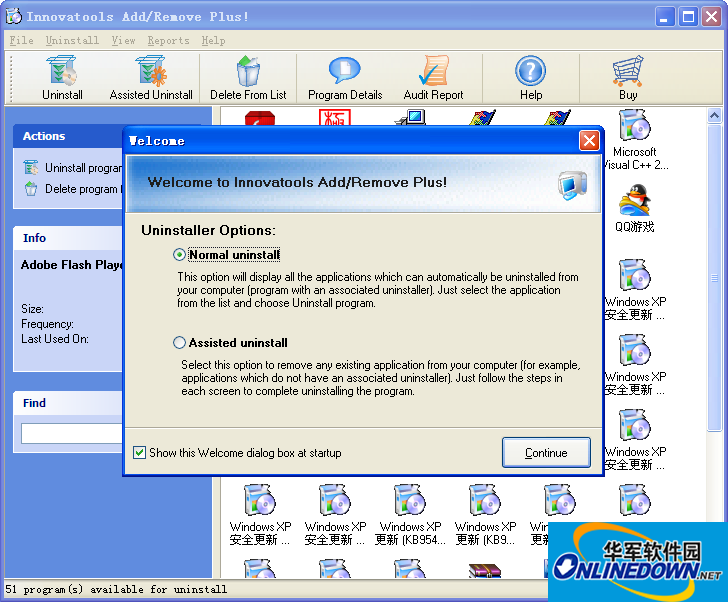Close the Welcome dialog
This screenshot has height=602, width=728.
coord(589,141)
